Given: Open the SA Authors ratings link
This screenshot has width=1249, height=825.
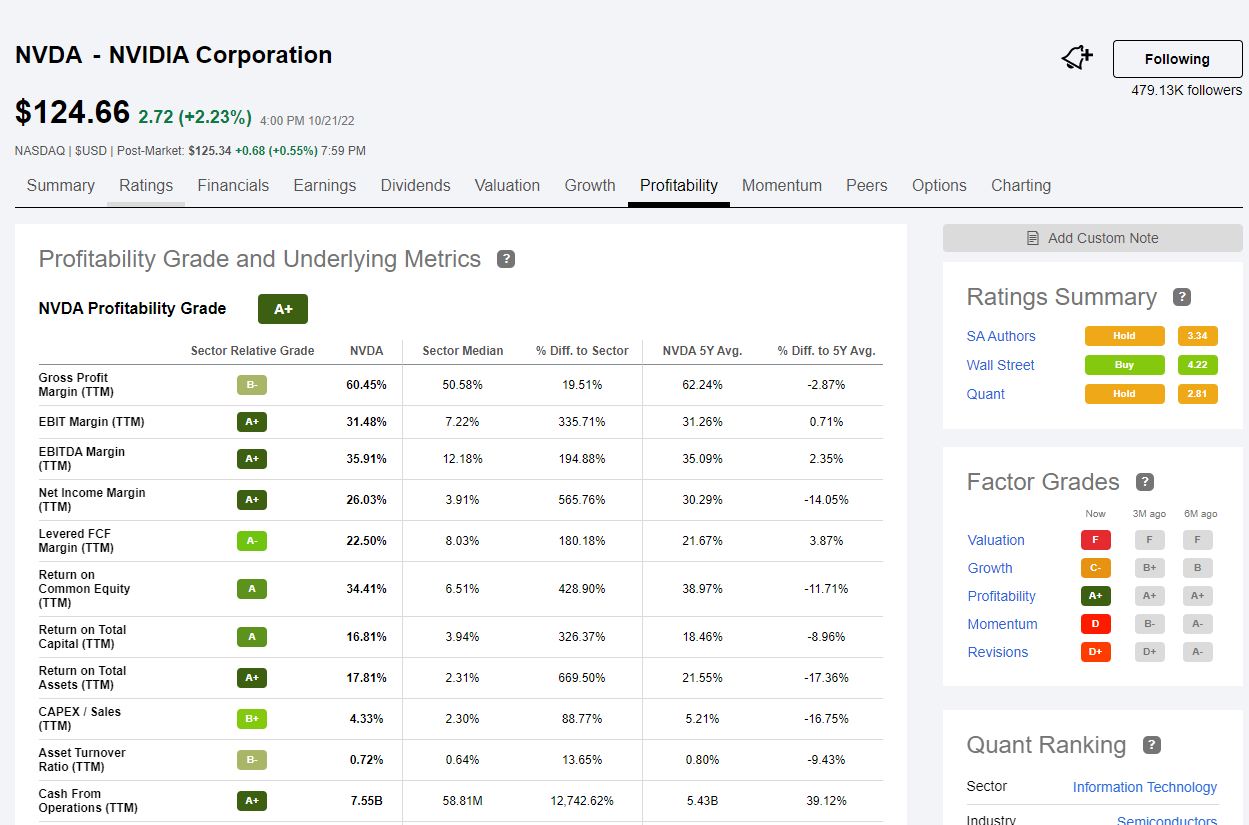Looking at the screenshot, I should tap(1001, 336).
